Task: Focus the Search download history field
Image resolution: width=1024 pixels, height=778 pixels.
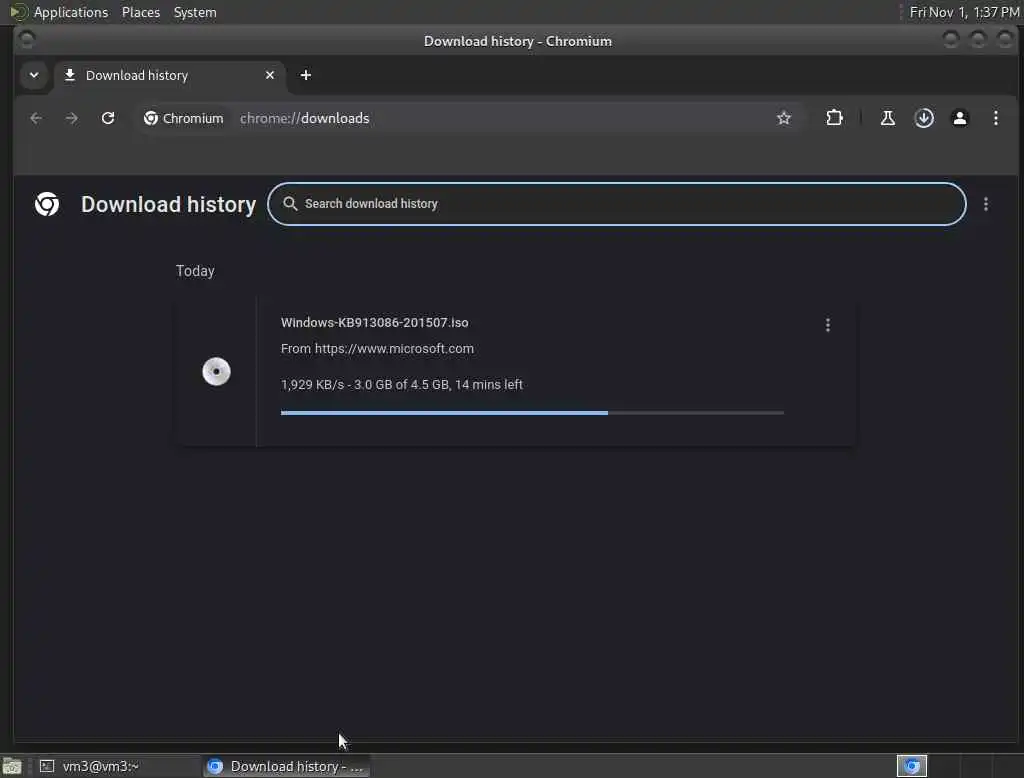Action: pos(616,204)
